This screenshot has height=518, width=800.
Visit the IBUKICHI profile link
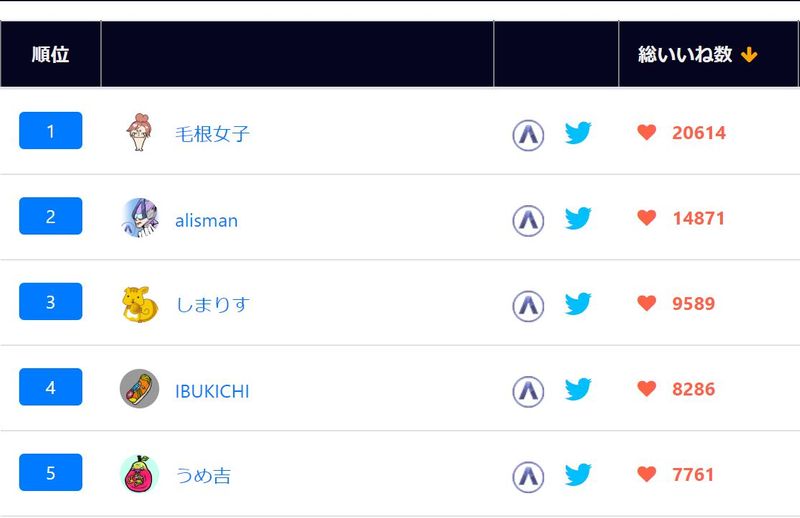(212, 391)
